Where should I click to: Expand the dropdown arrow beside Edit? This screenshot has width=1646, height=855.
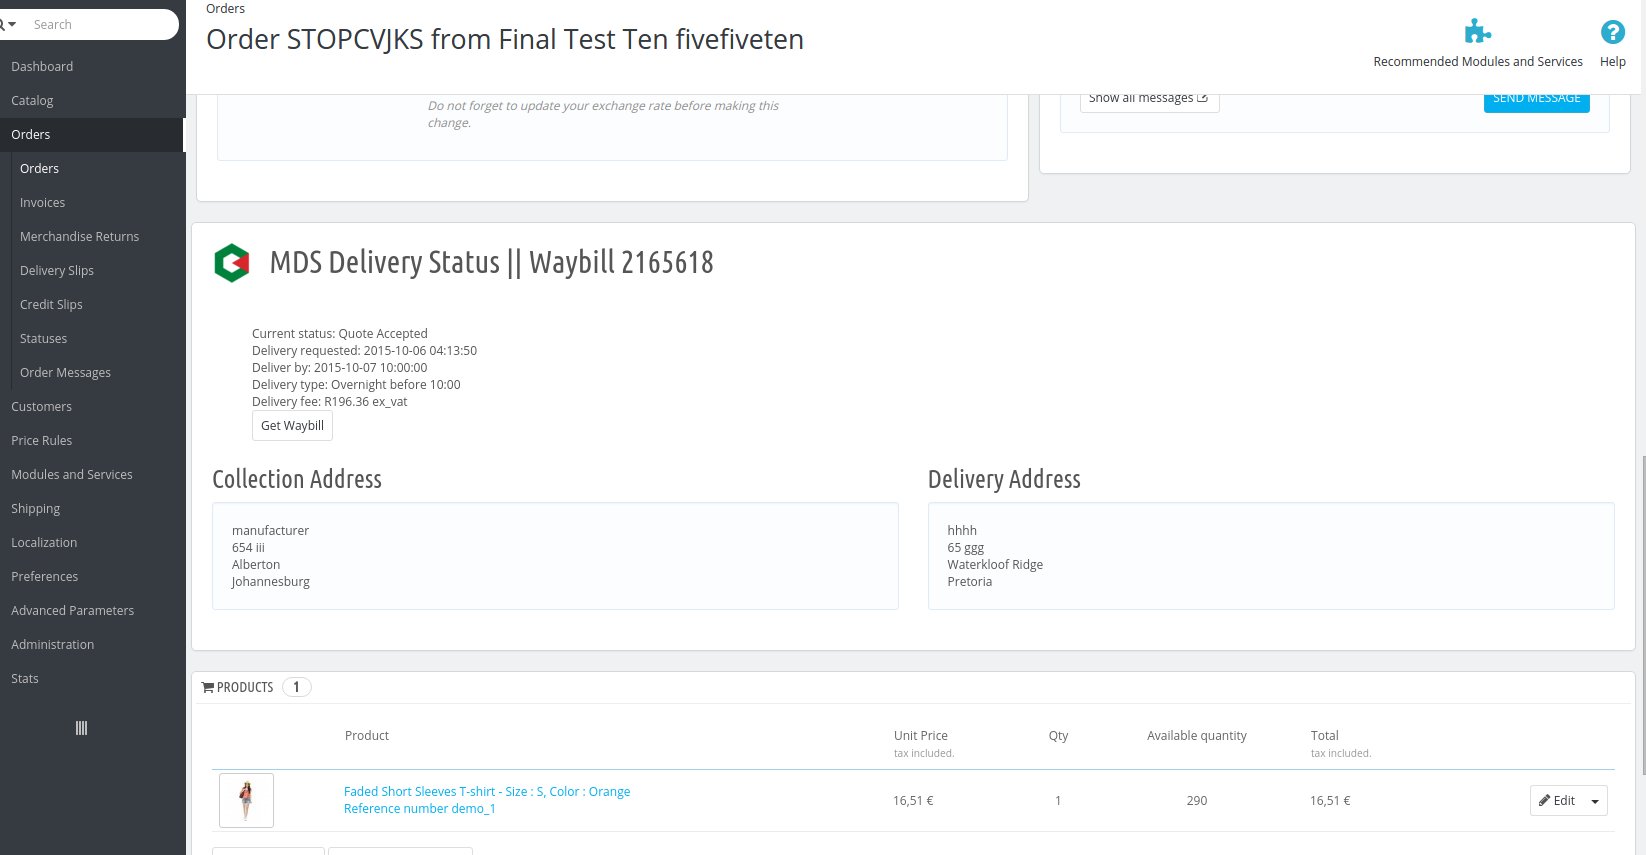1595,801
